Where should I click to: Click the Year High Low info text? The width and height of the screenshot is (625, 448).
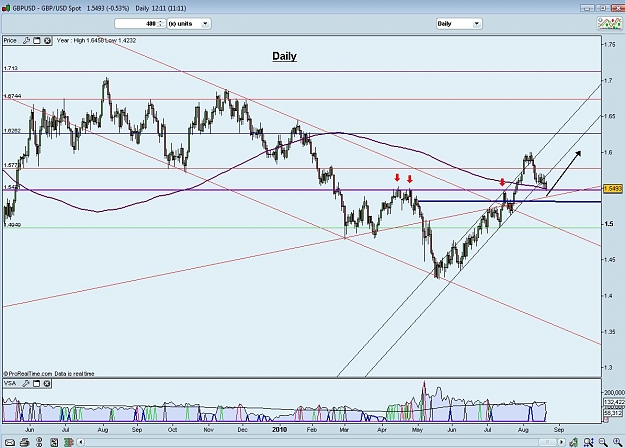click(x=96, y=40)
